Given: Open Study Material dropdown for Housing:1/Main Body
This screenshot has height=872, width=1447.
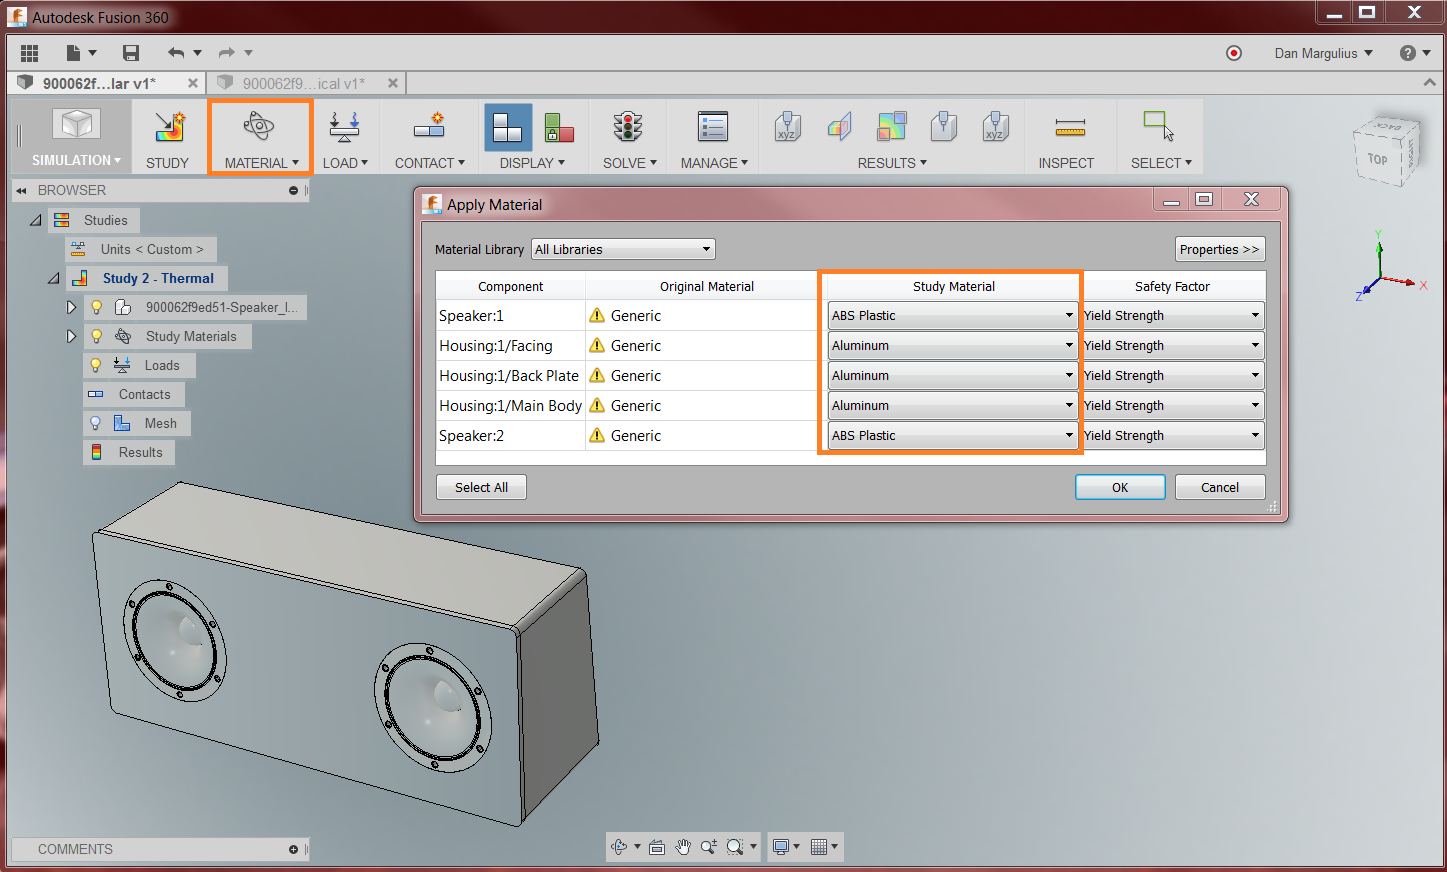Looking at the screenshot, I should pyautogui.click(x=952, y=405).
